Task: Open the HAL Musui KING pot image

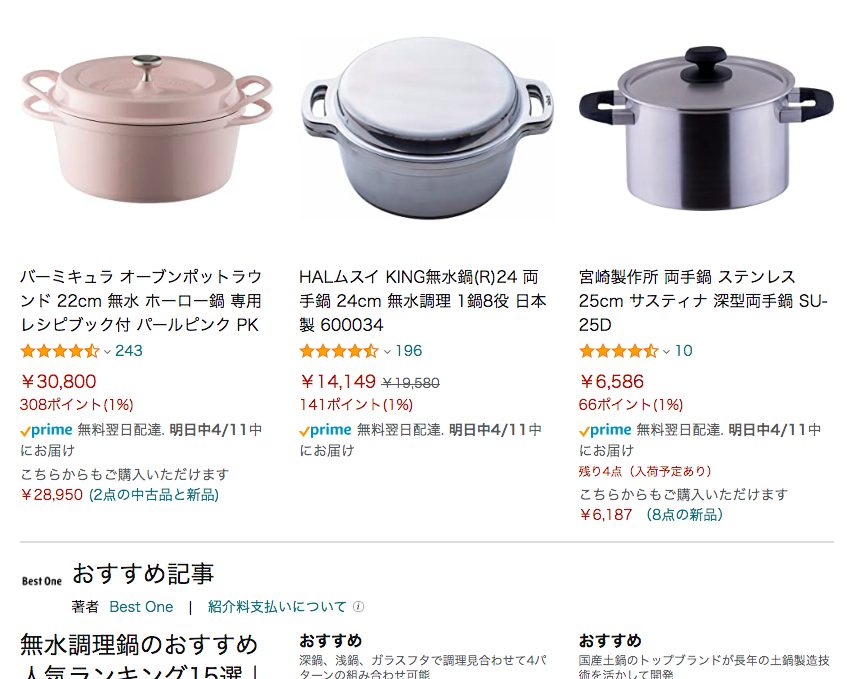Action: click(x=427, y=128)
